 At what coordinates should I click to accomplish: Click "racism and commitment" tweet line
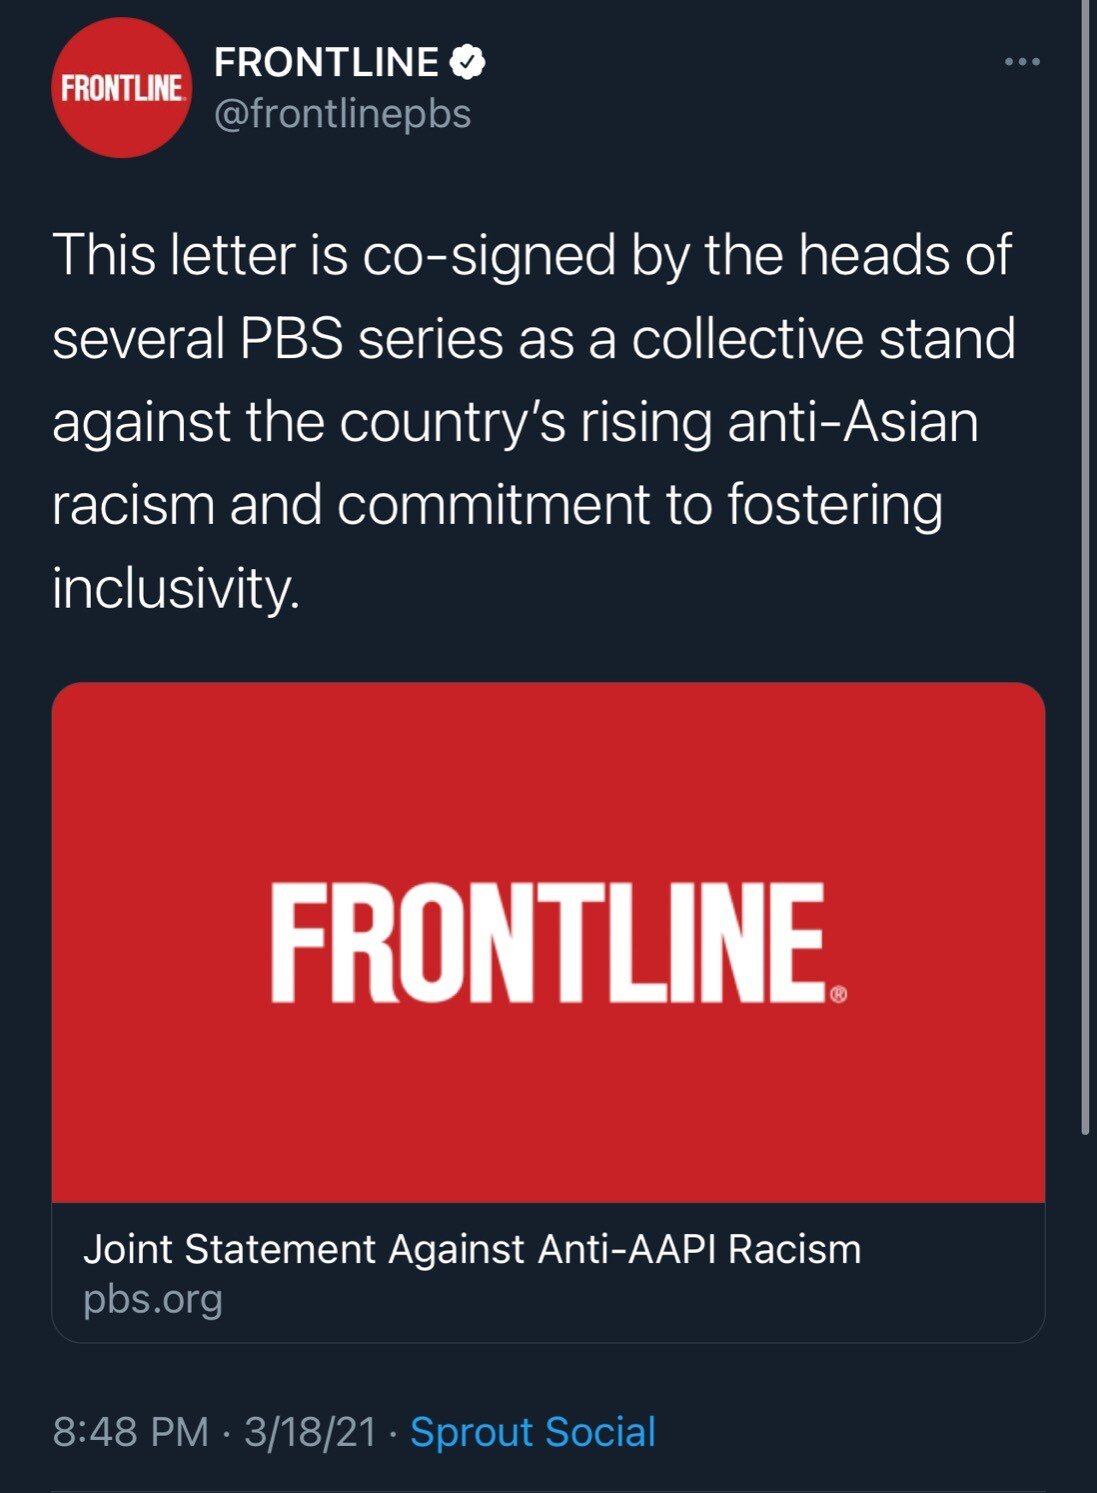coord(350,504)
